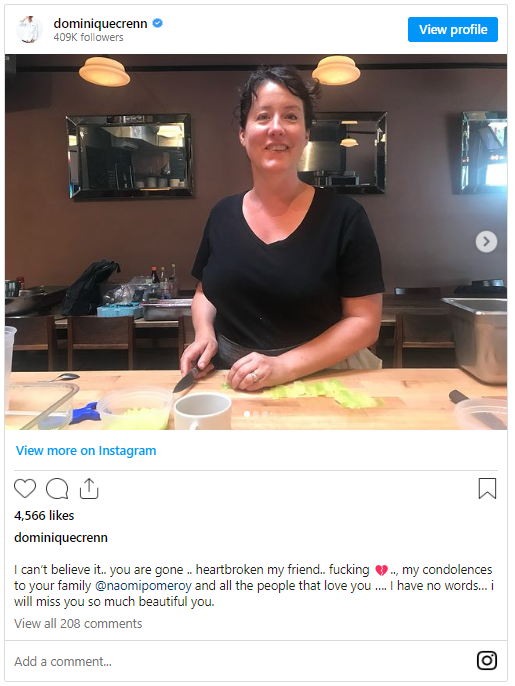Save post with the bookmark icon

(x=487, y=488)
